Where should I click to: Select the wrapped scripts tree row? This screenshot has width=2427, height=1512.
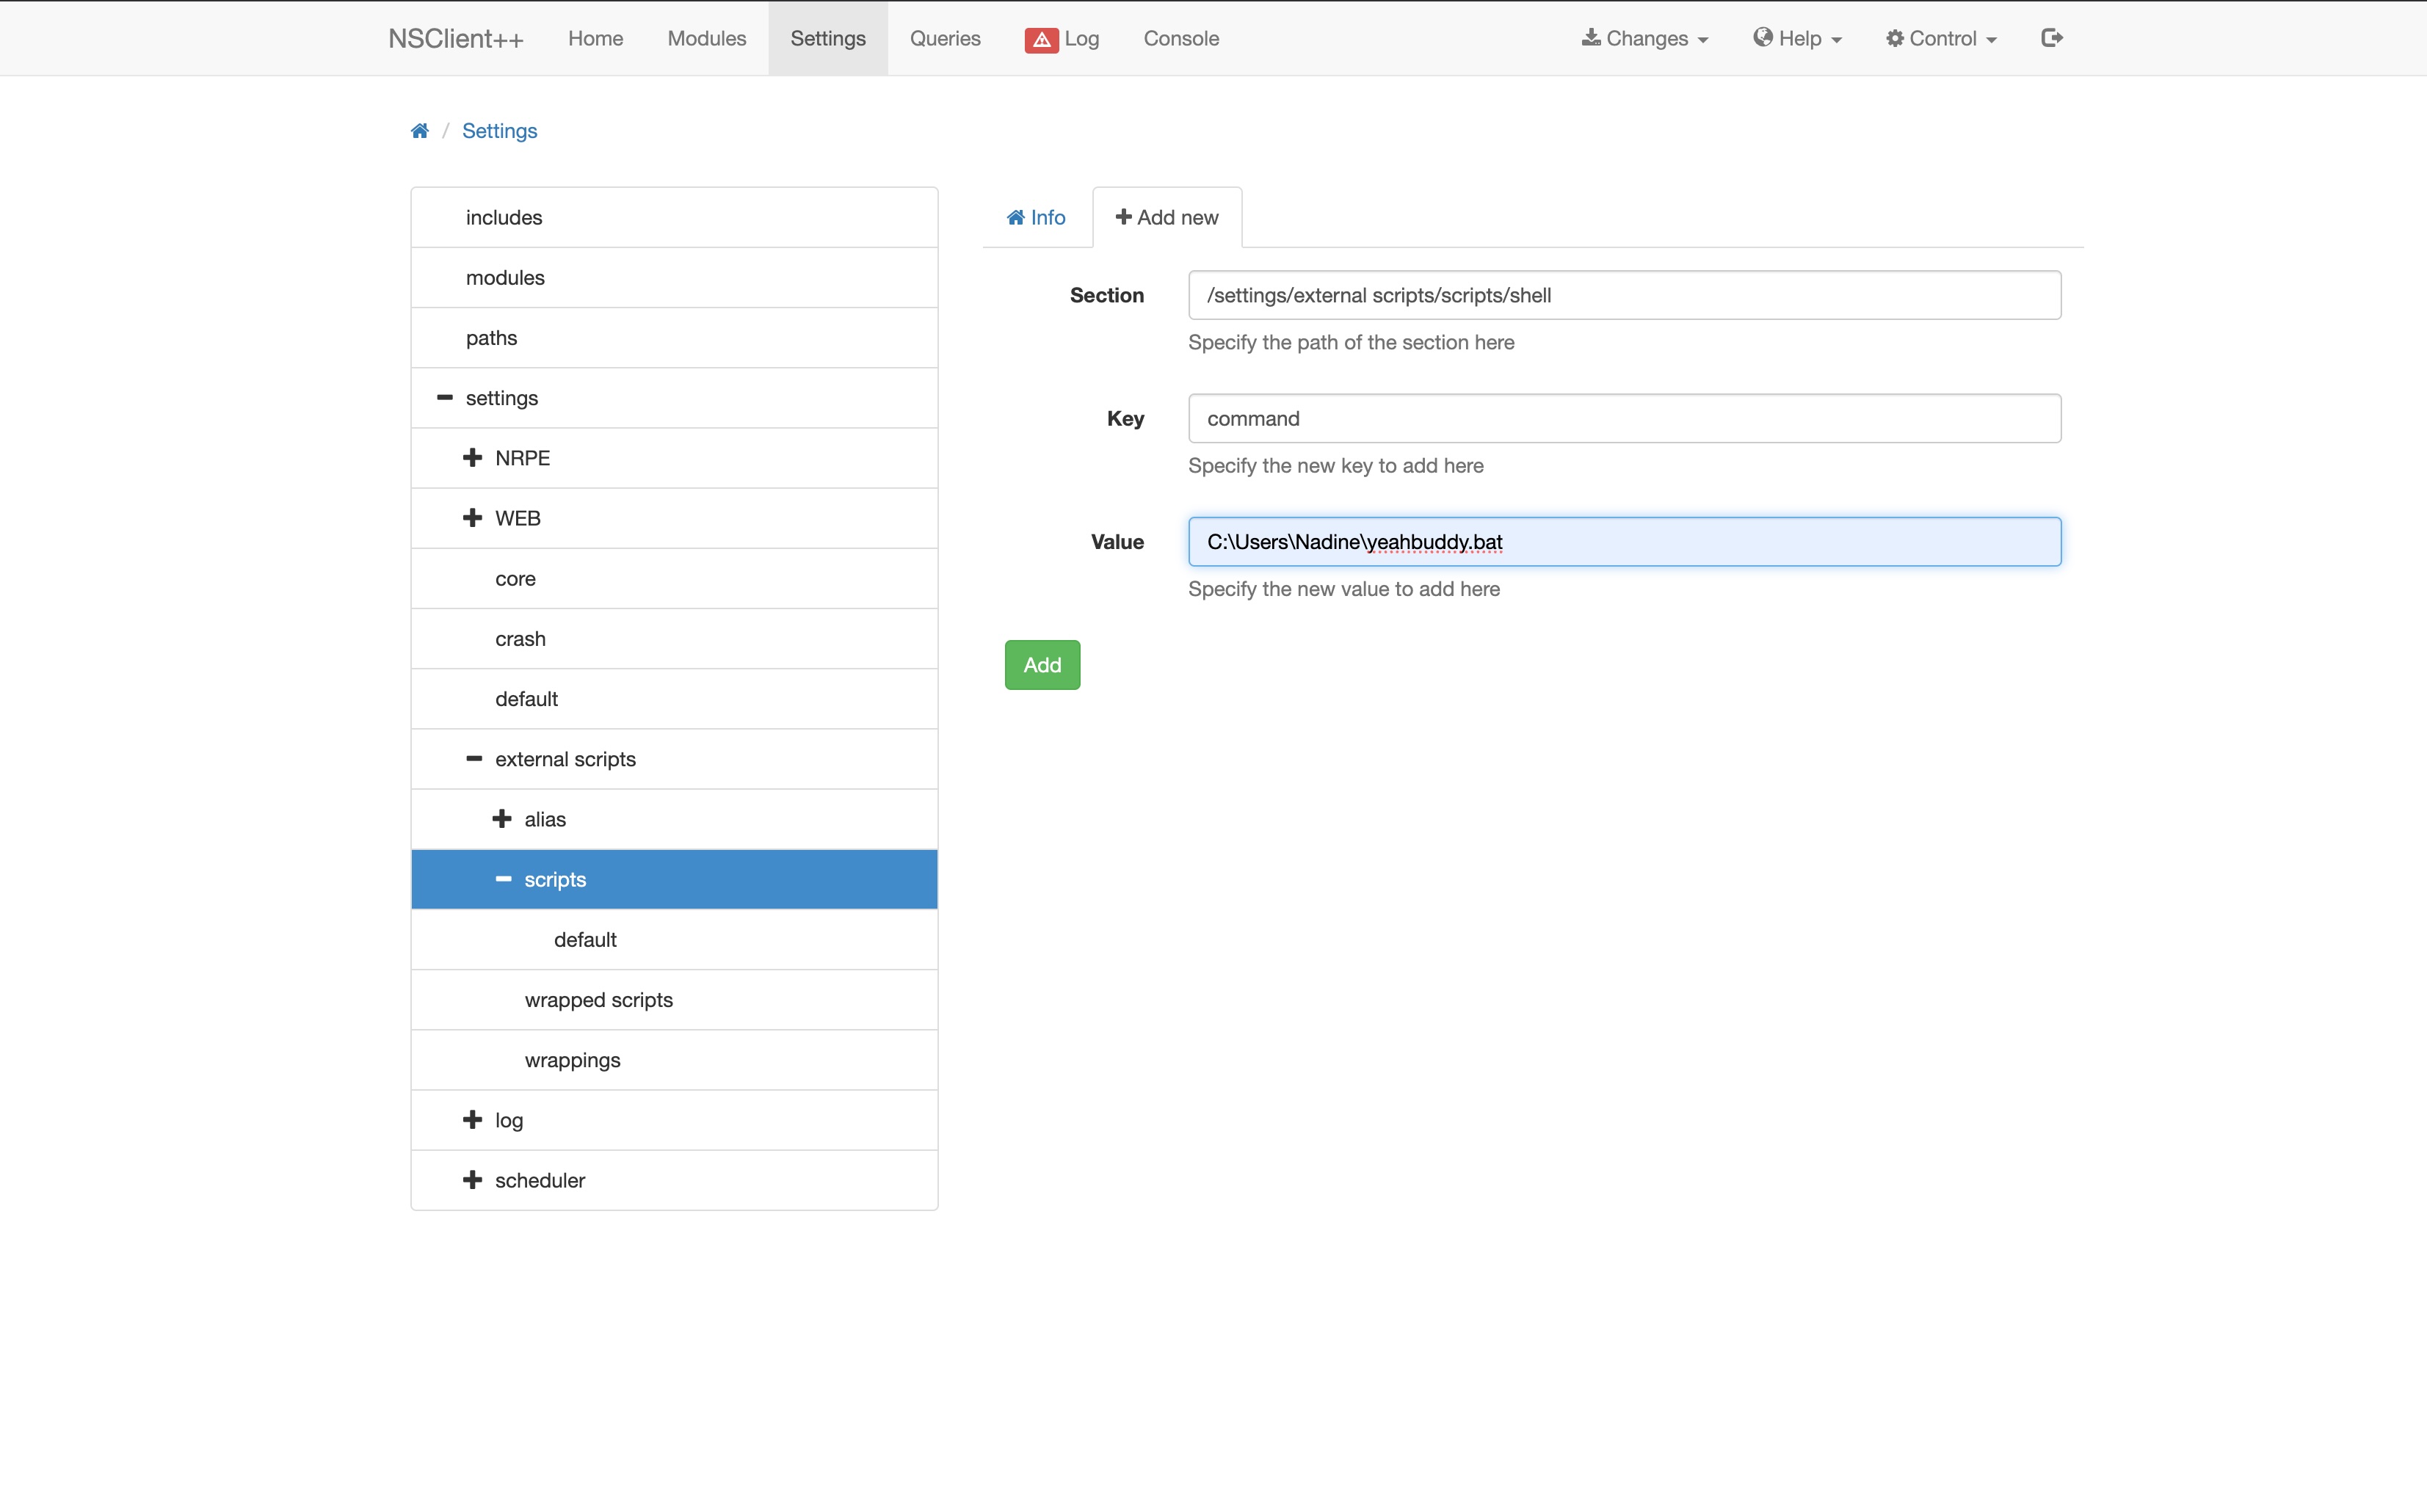click(x=674, y=1000)
